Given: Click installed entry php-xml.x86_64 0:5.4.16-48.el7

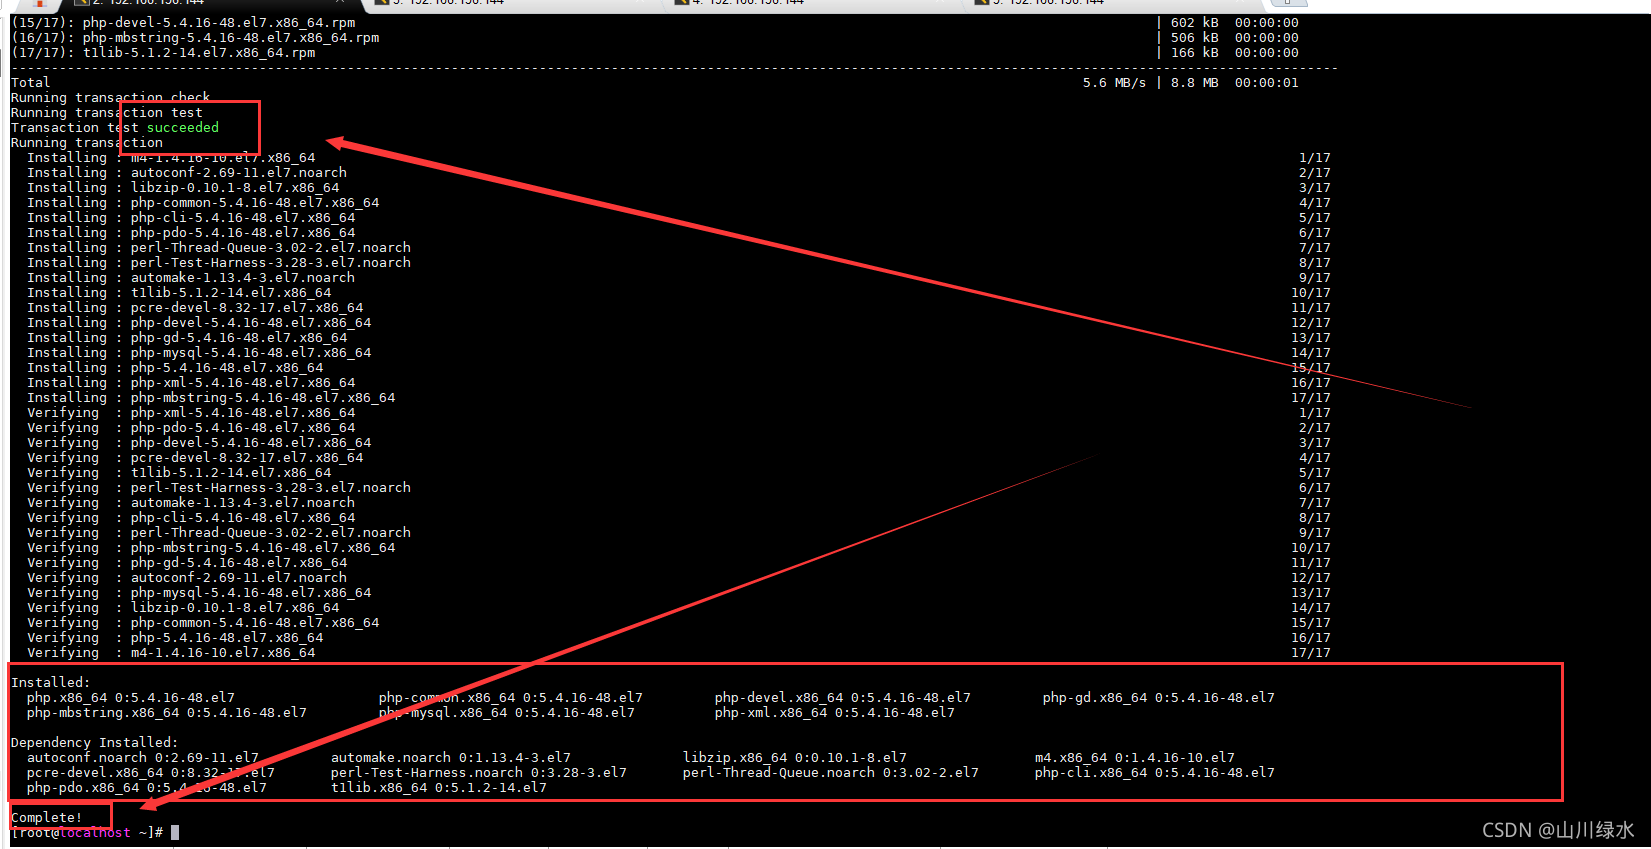Looking at the screenshot, I should click(835, 712).
